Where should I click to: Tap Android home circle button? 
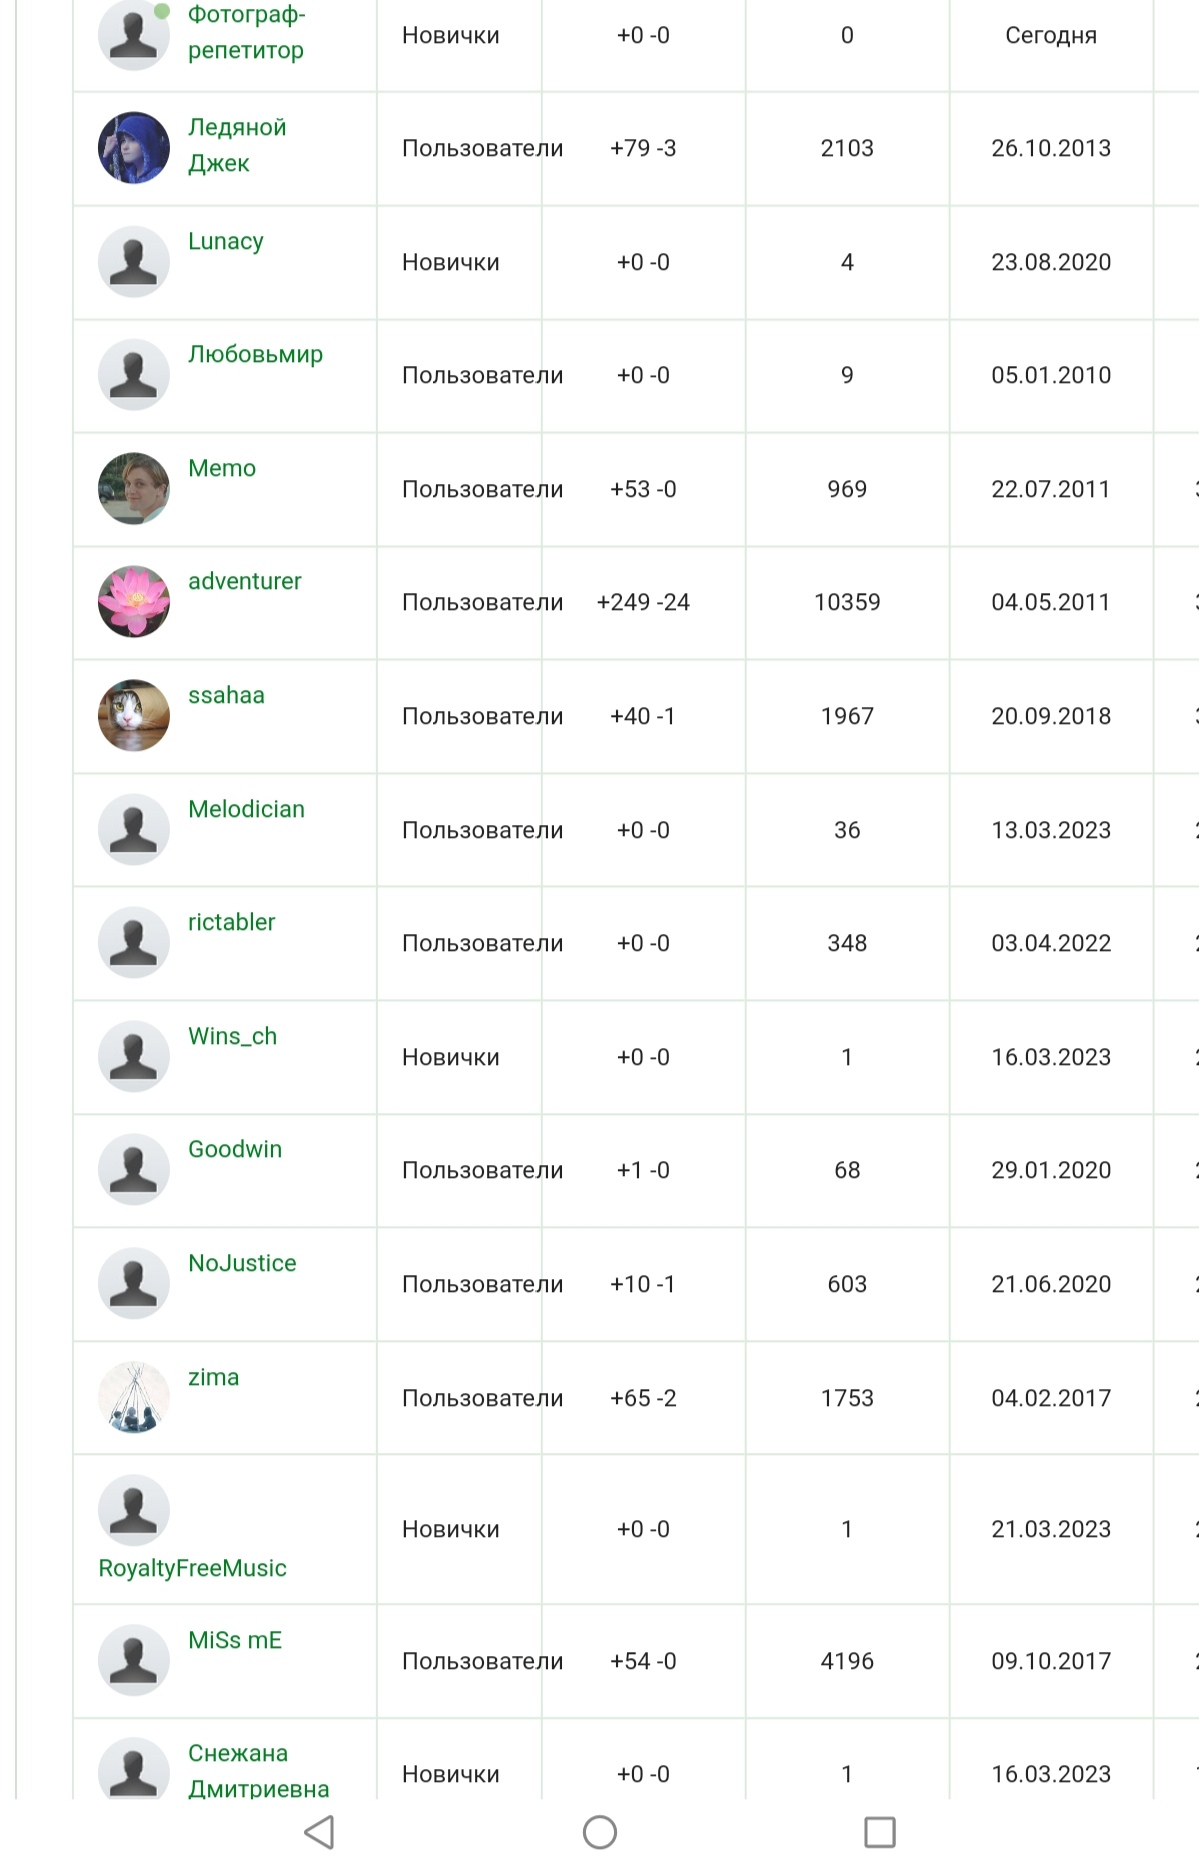coord(599,1832)
